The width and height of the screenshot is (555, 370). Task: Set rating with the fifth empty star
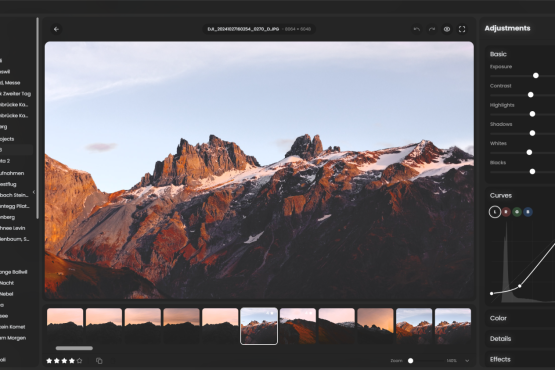click(80, 361)
